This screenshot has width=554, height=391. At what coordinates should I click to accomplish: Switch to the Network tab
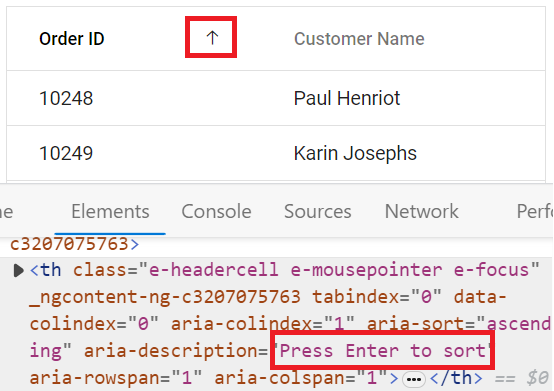[x=422, y=211]
